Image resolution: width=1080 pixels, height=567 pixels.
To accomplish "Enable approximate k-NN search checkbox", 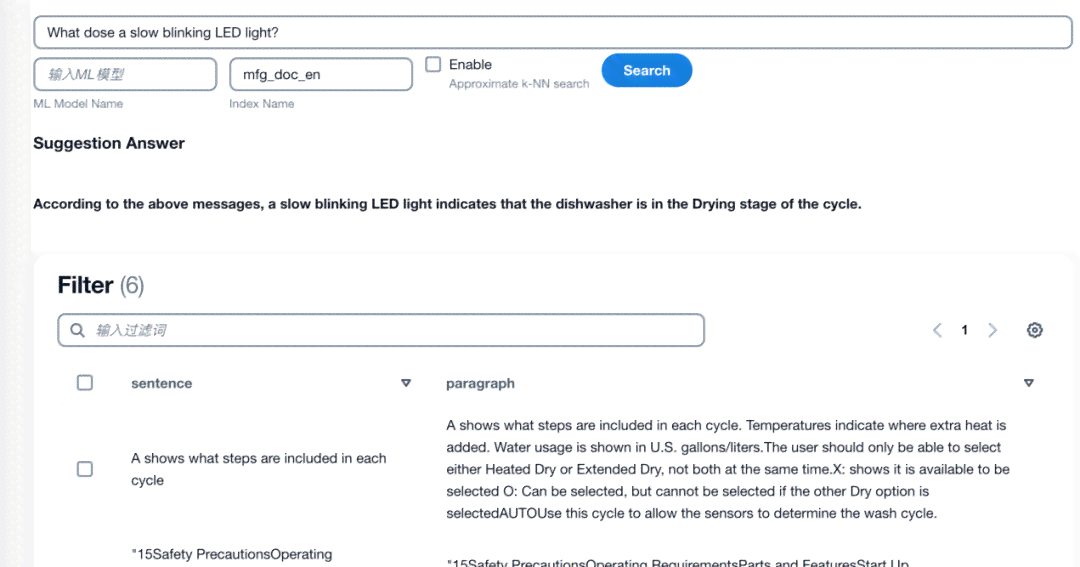I will click(433, 64).
